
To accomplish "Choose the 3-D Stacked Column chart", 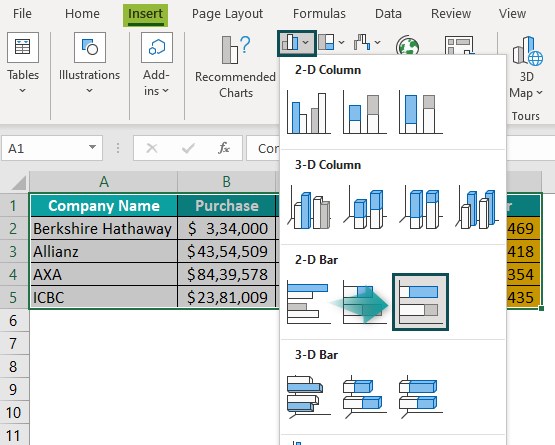I will pos(365,207).
